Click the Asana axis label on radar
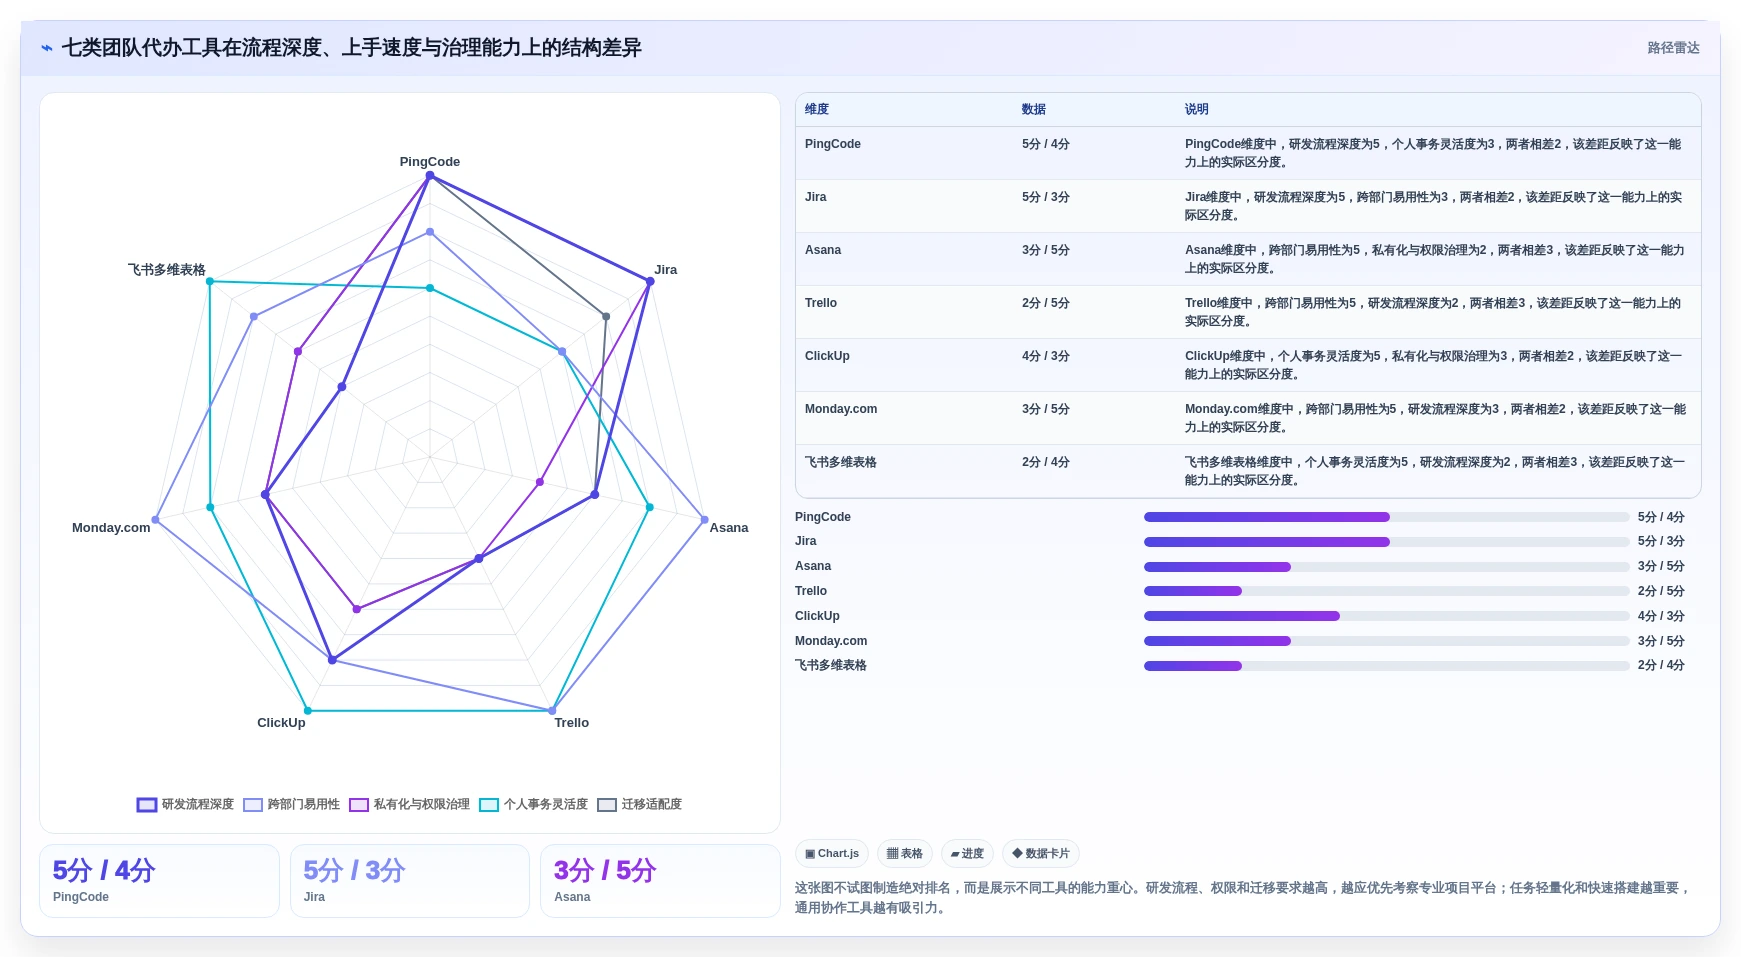Screen dimensions: 1741x957 tap(729, 528)
